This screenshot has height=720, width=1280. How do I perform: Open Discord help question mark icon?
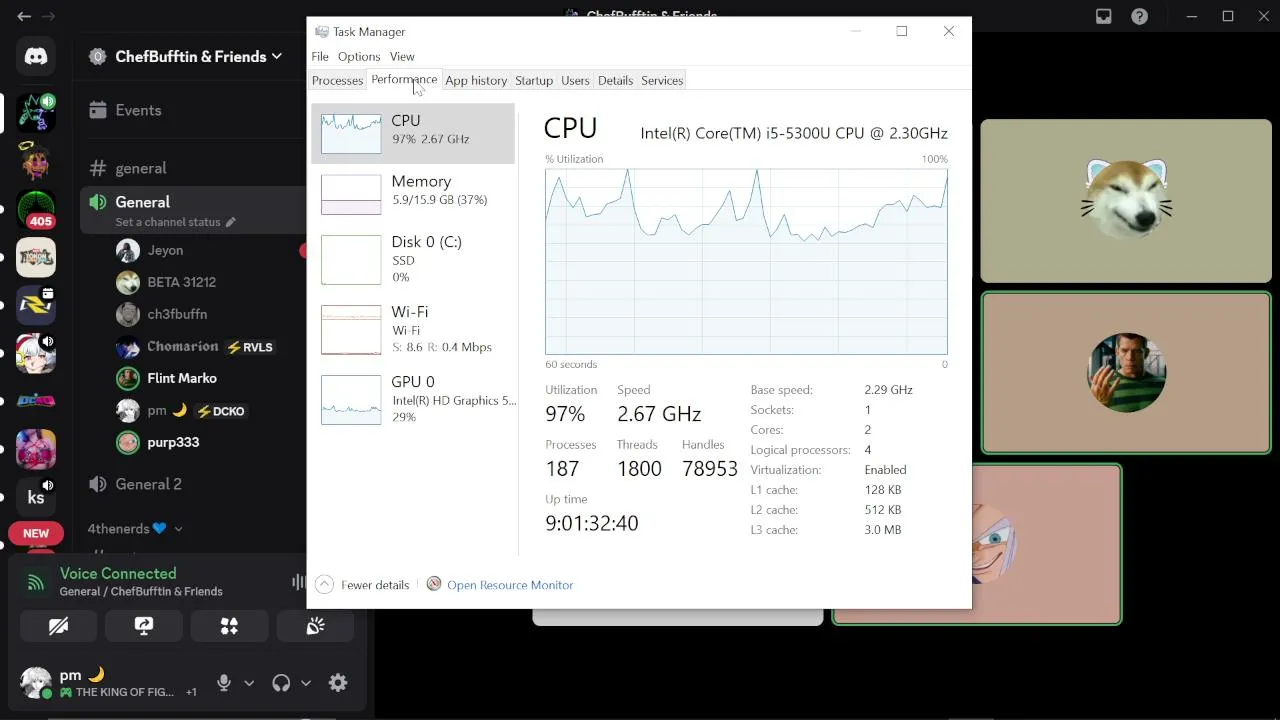point(1139,16)
